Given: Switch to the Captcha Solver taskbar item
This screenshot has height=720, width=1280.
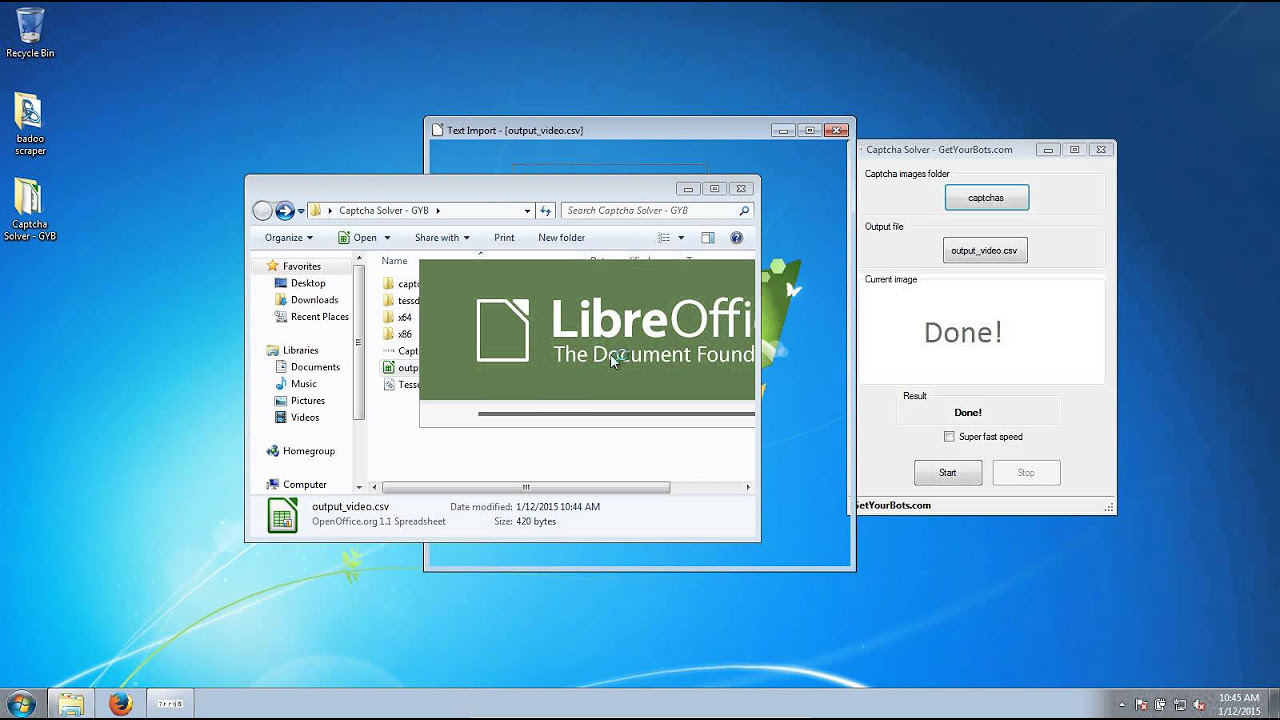Looking at the screenshot, I should (x=170, y=704).
